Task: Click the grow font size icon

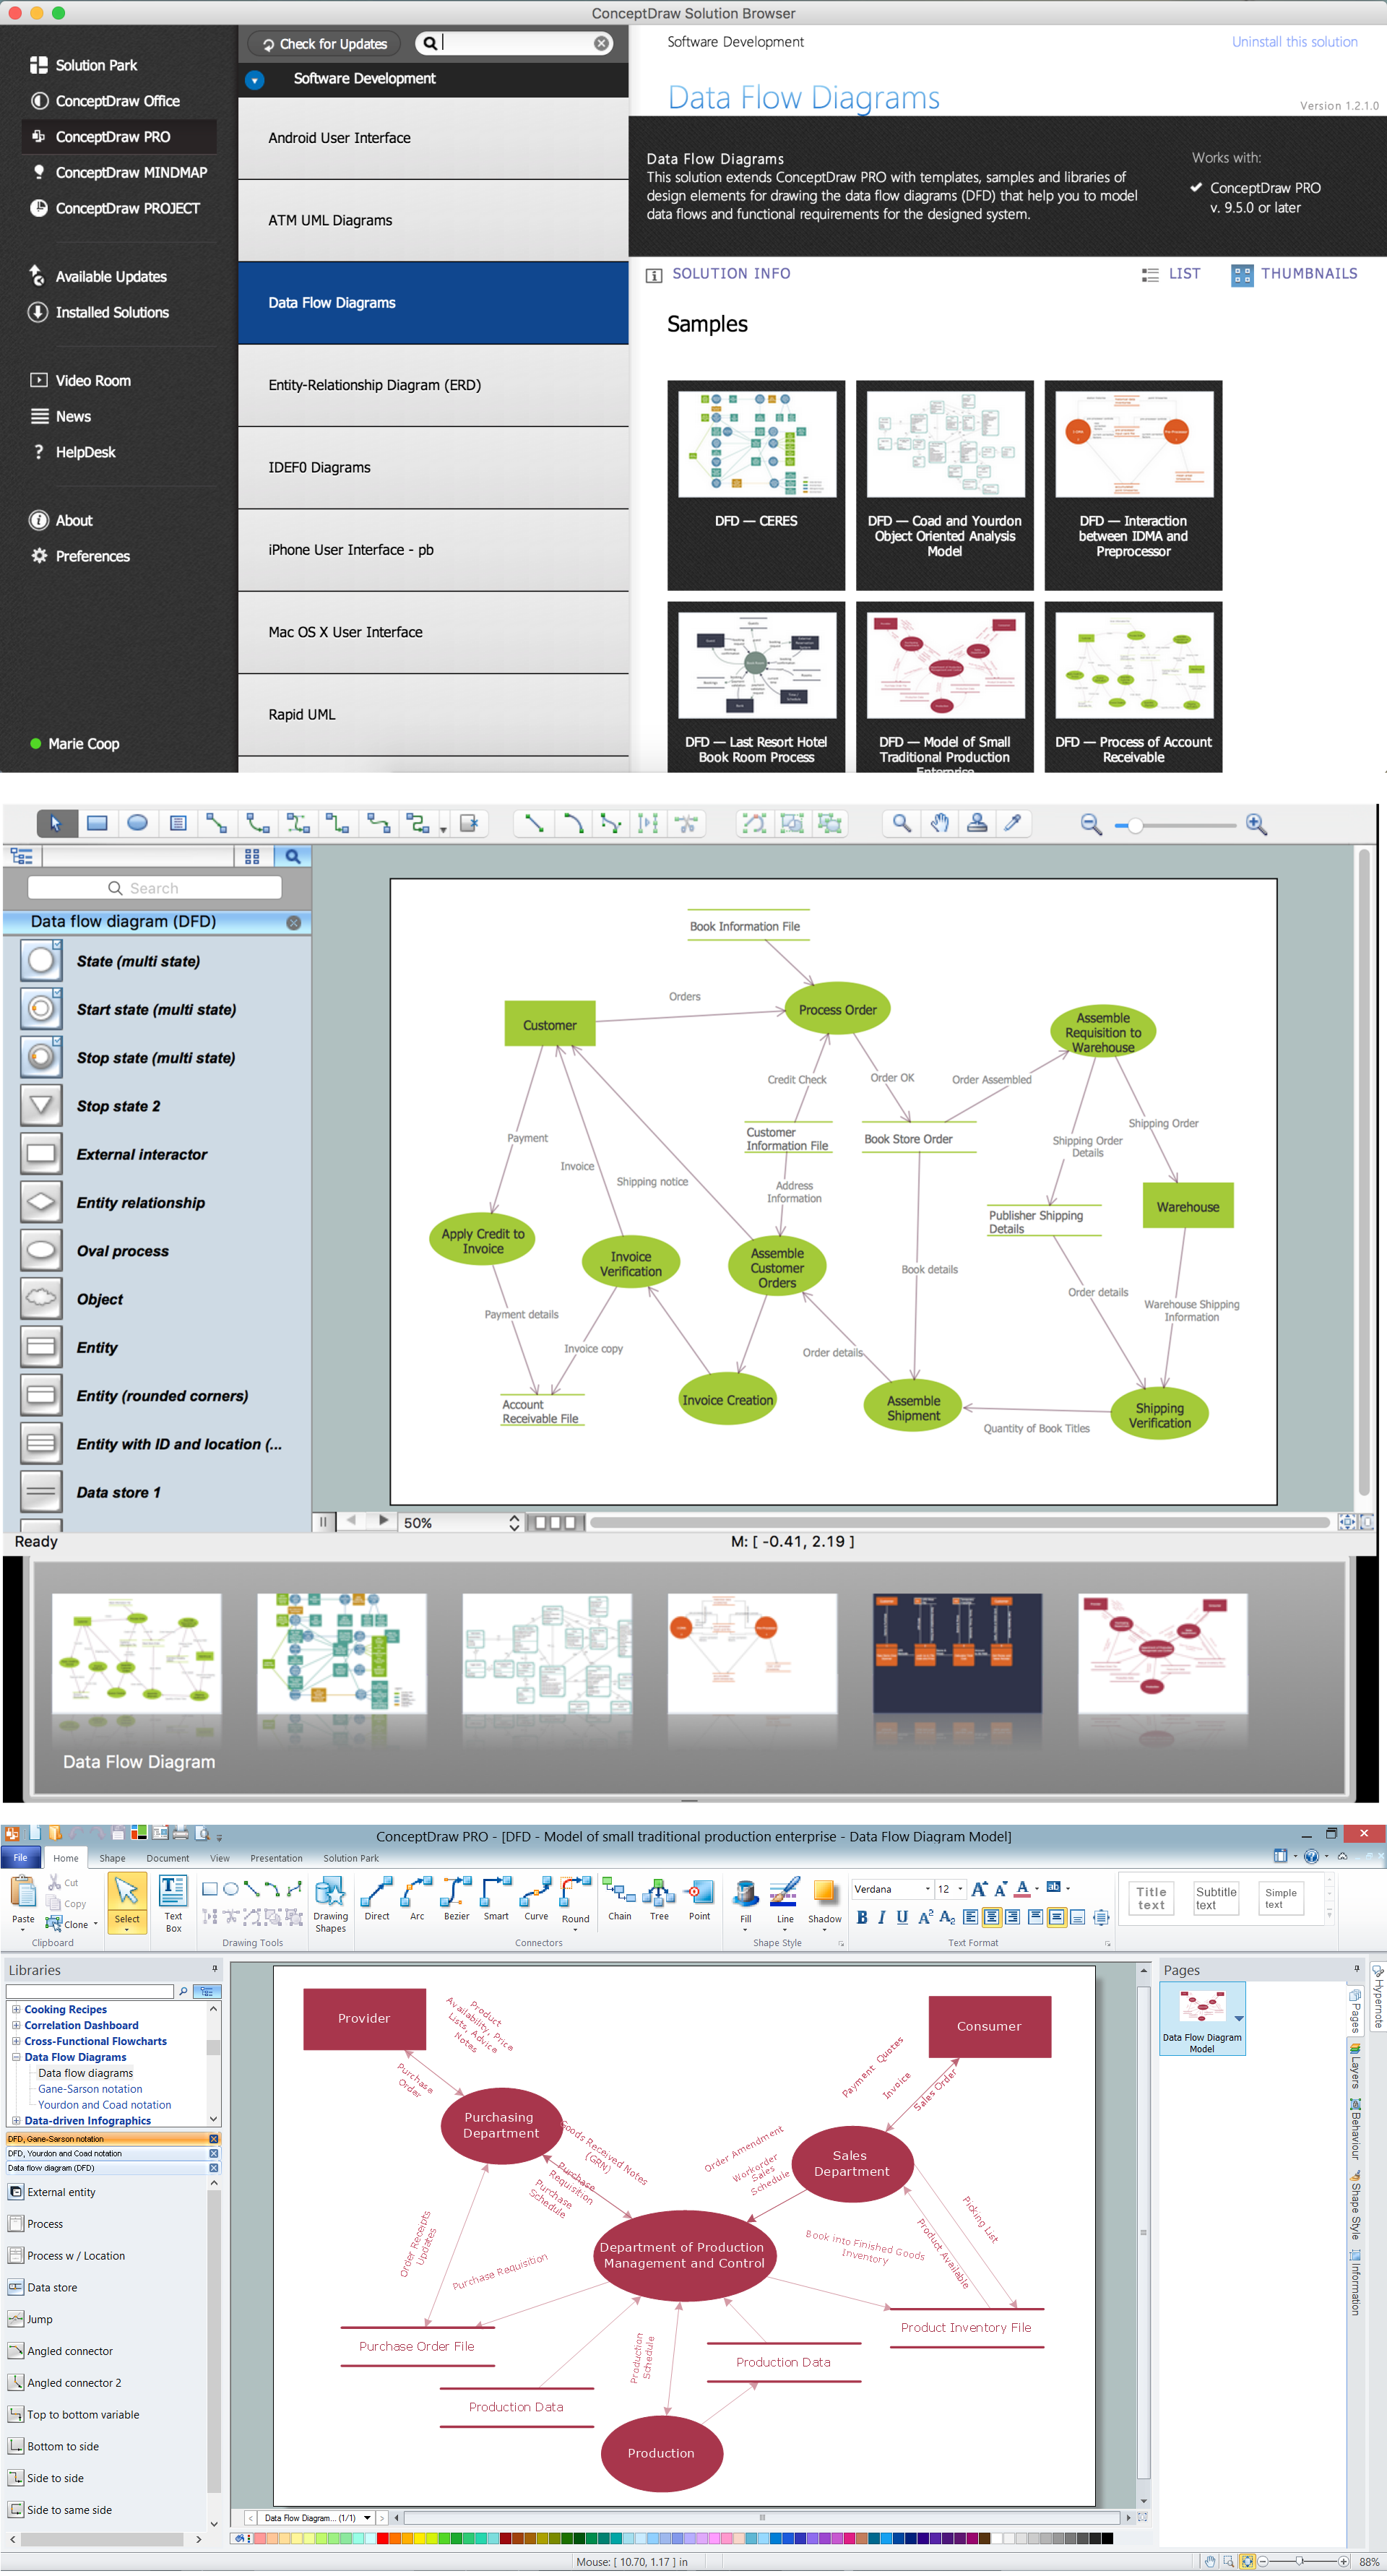Action: (979, 1889)
